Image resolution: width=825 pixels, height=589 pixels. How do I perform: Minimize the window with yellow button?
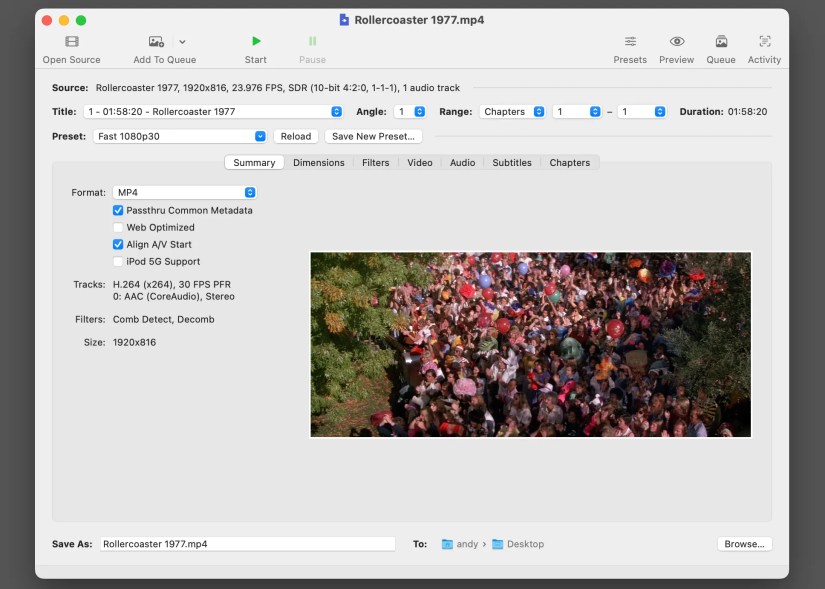pyautogui.click(x=64, y=21)
